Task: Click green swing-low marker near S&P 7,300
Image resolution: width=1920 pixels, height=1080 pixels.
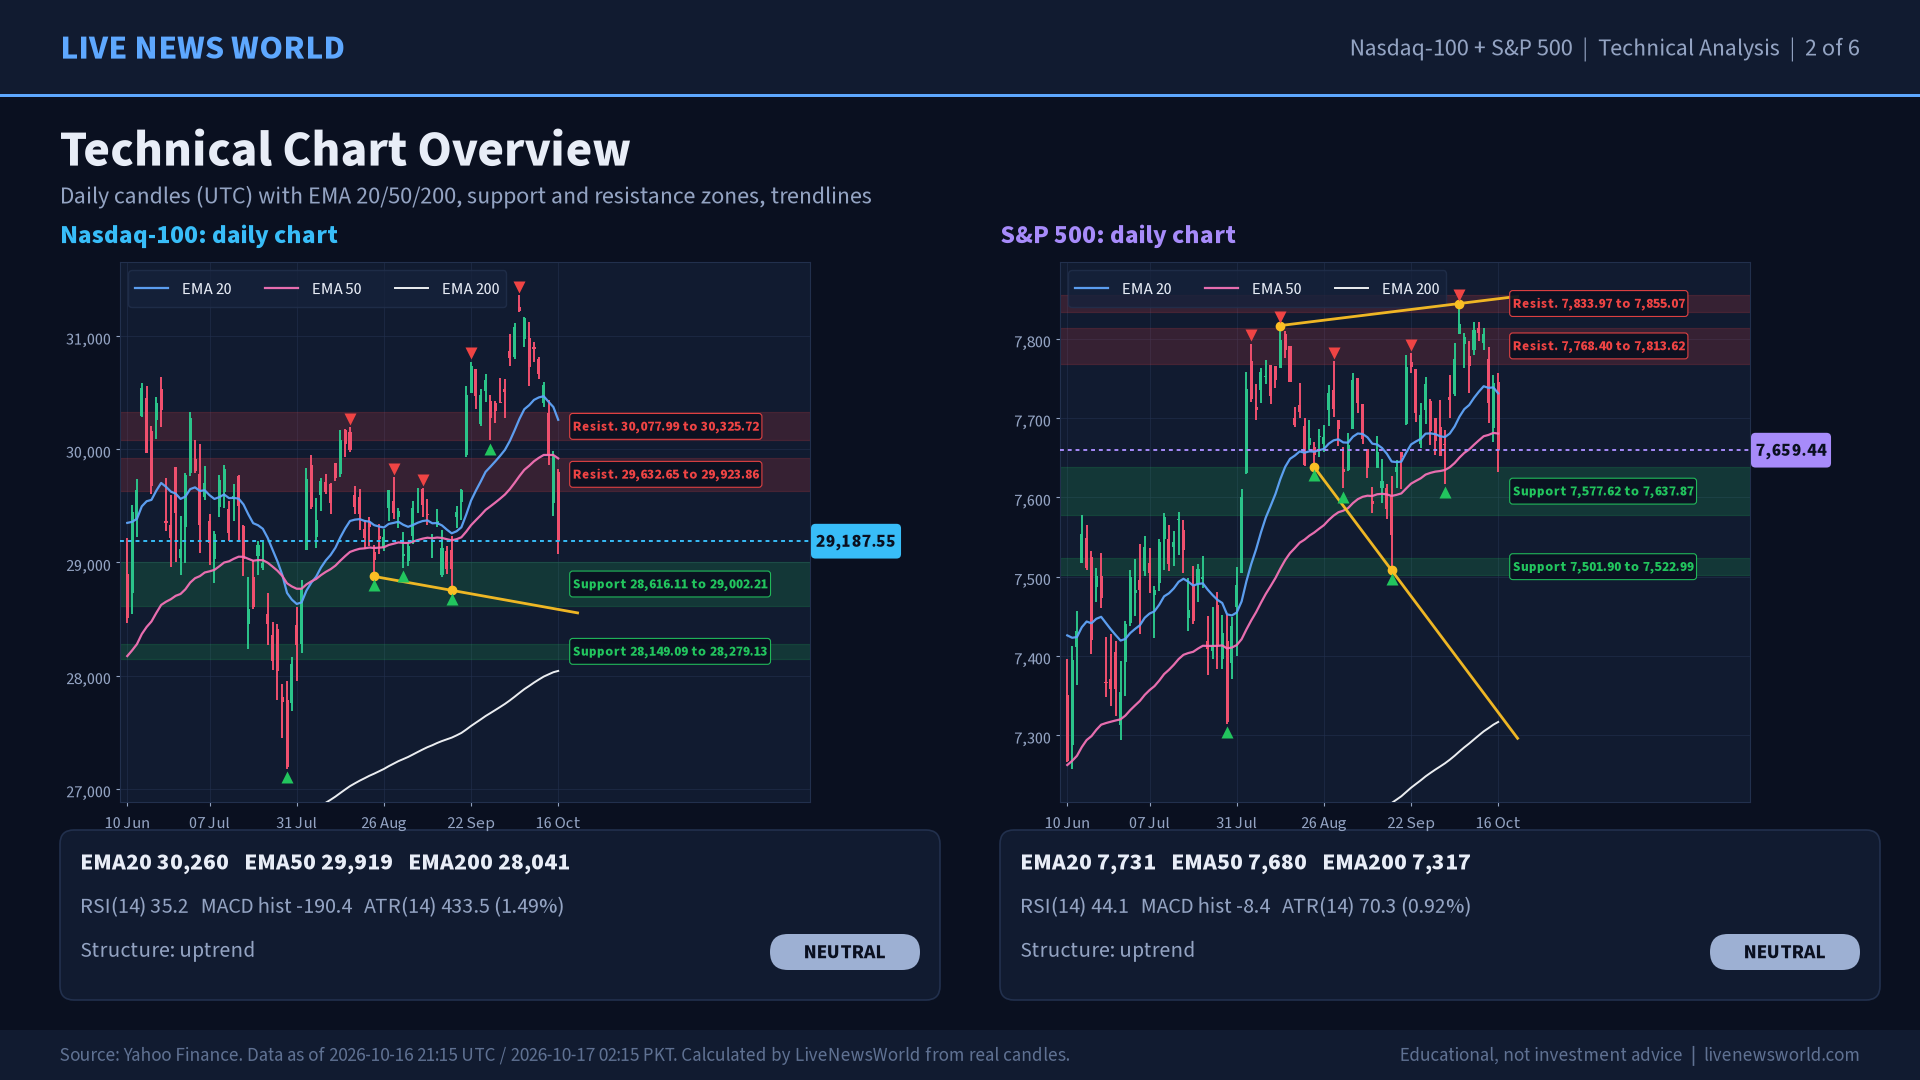Action: tap(1228, 733)
